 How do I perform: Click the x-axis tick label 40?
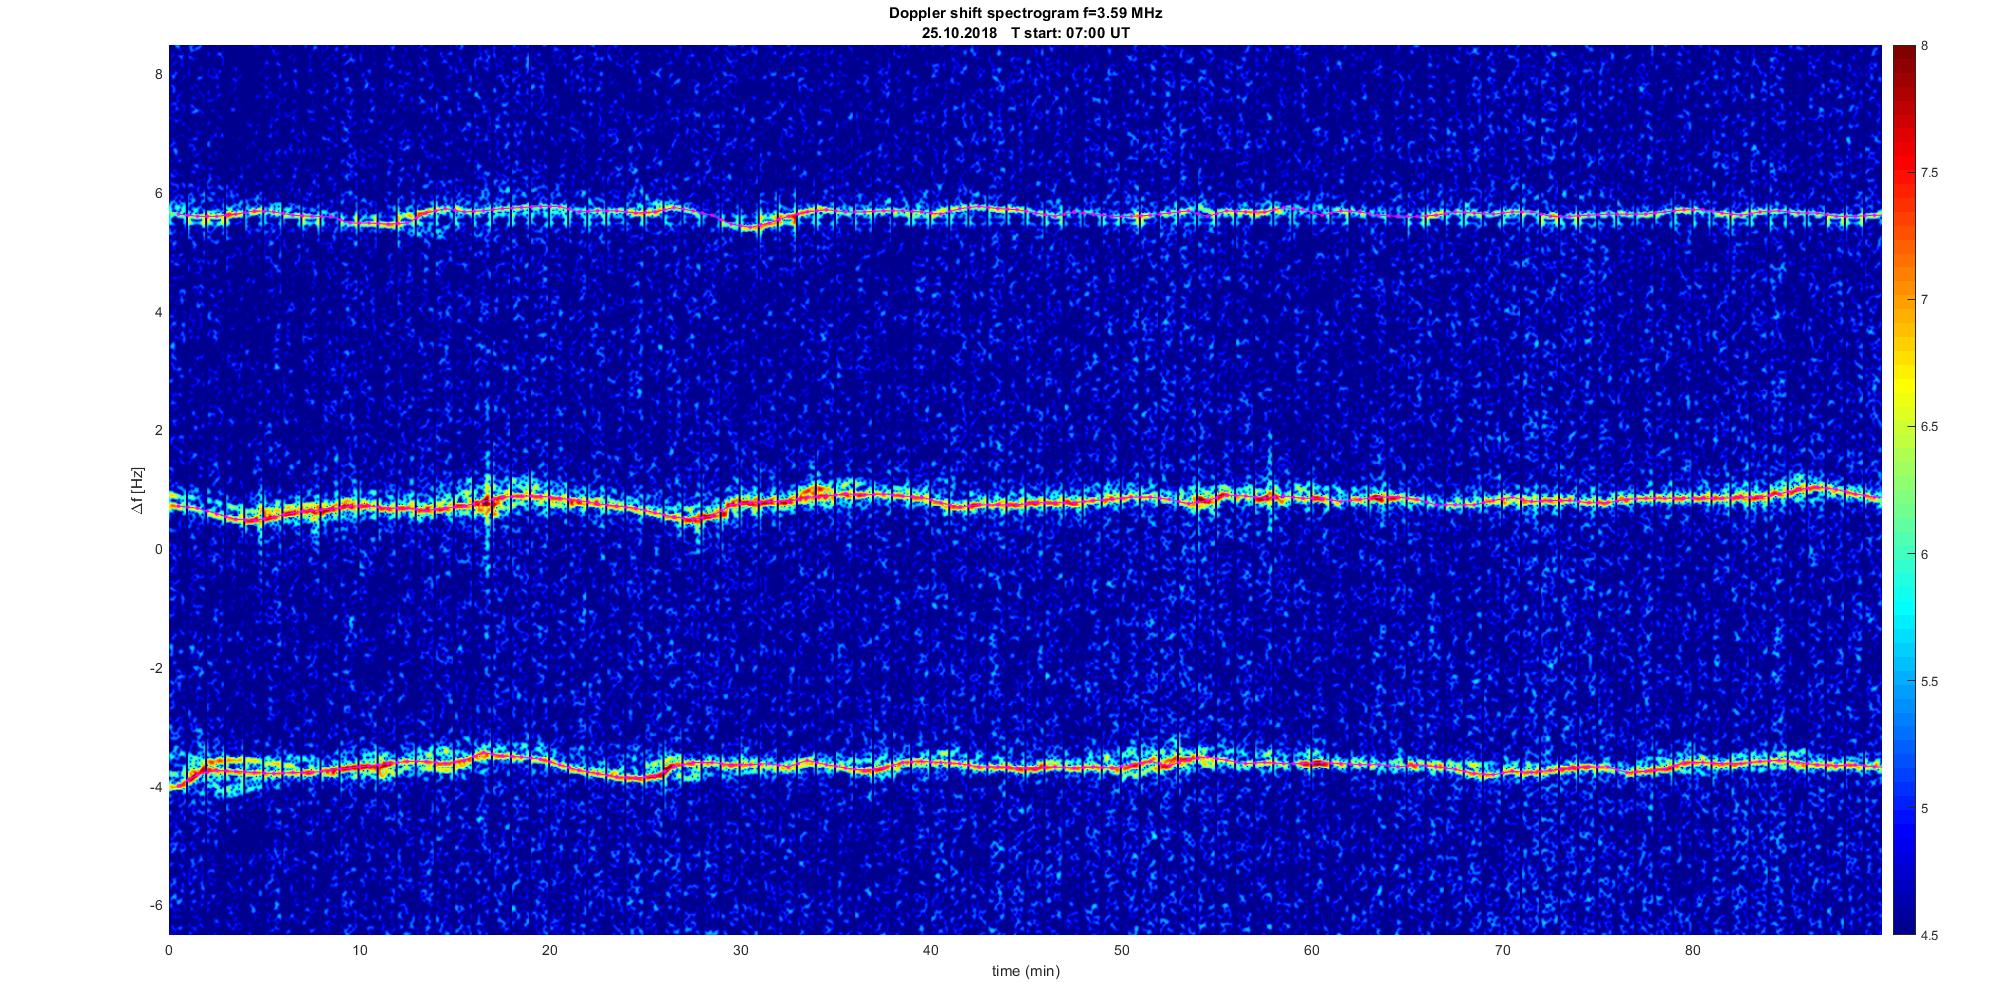931,950
